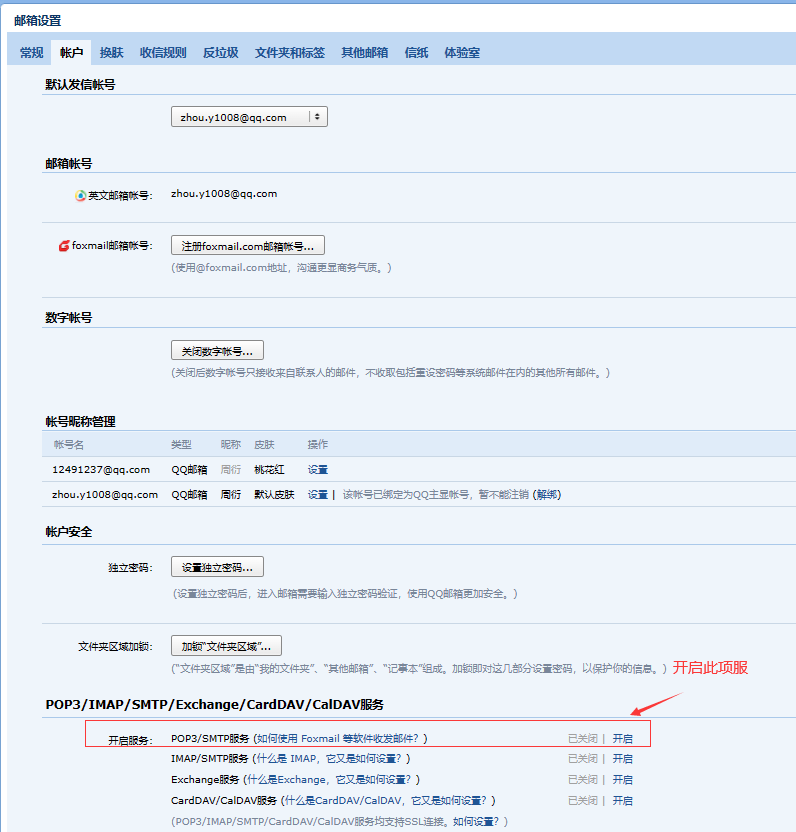Click the 桃花红 skin text
This screenshot has width=796, height=832.
[x=269, y=470]
